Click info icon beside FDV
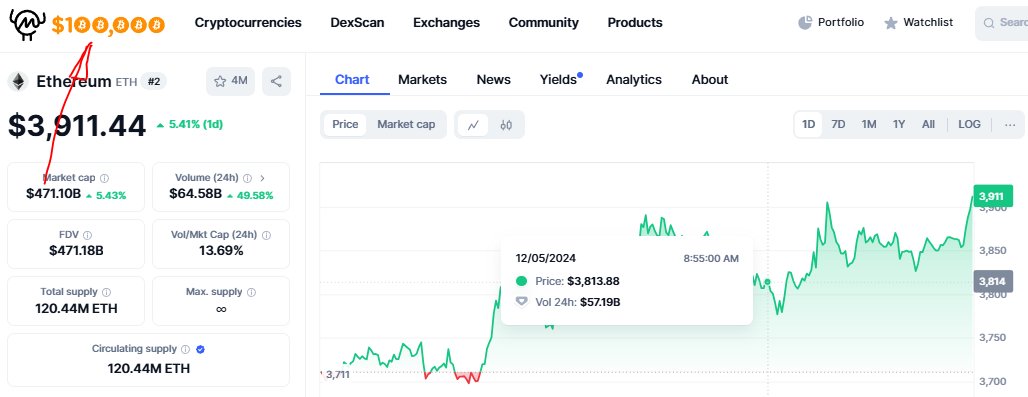Screen dimensions: 1028x397 tap(88, 235)
